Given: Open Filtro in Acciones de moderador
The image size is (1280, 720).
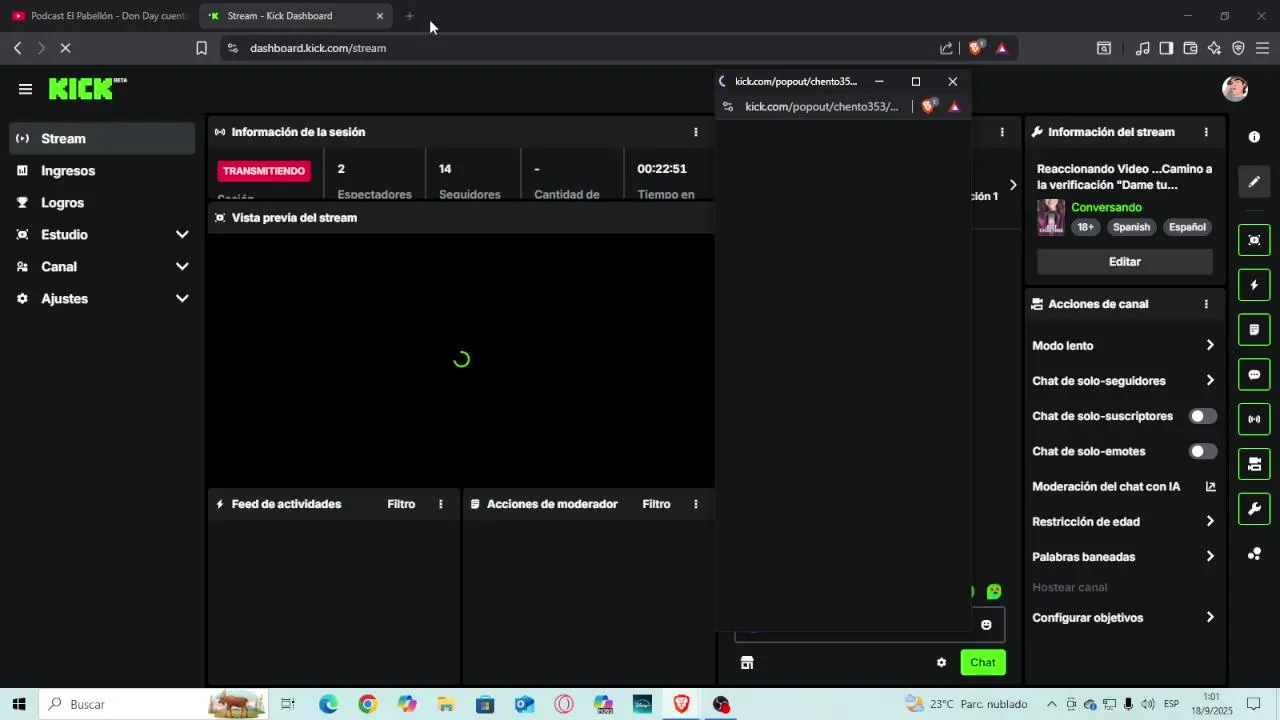Looking at the screenshot, I should click(656, 504).
